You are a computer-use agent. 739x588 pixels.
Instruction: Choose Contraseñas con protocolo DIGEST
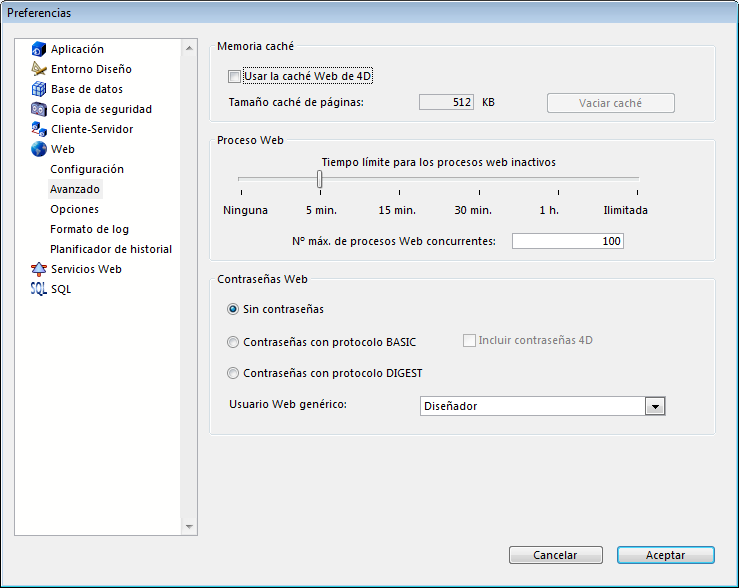coord(234,374)
